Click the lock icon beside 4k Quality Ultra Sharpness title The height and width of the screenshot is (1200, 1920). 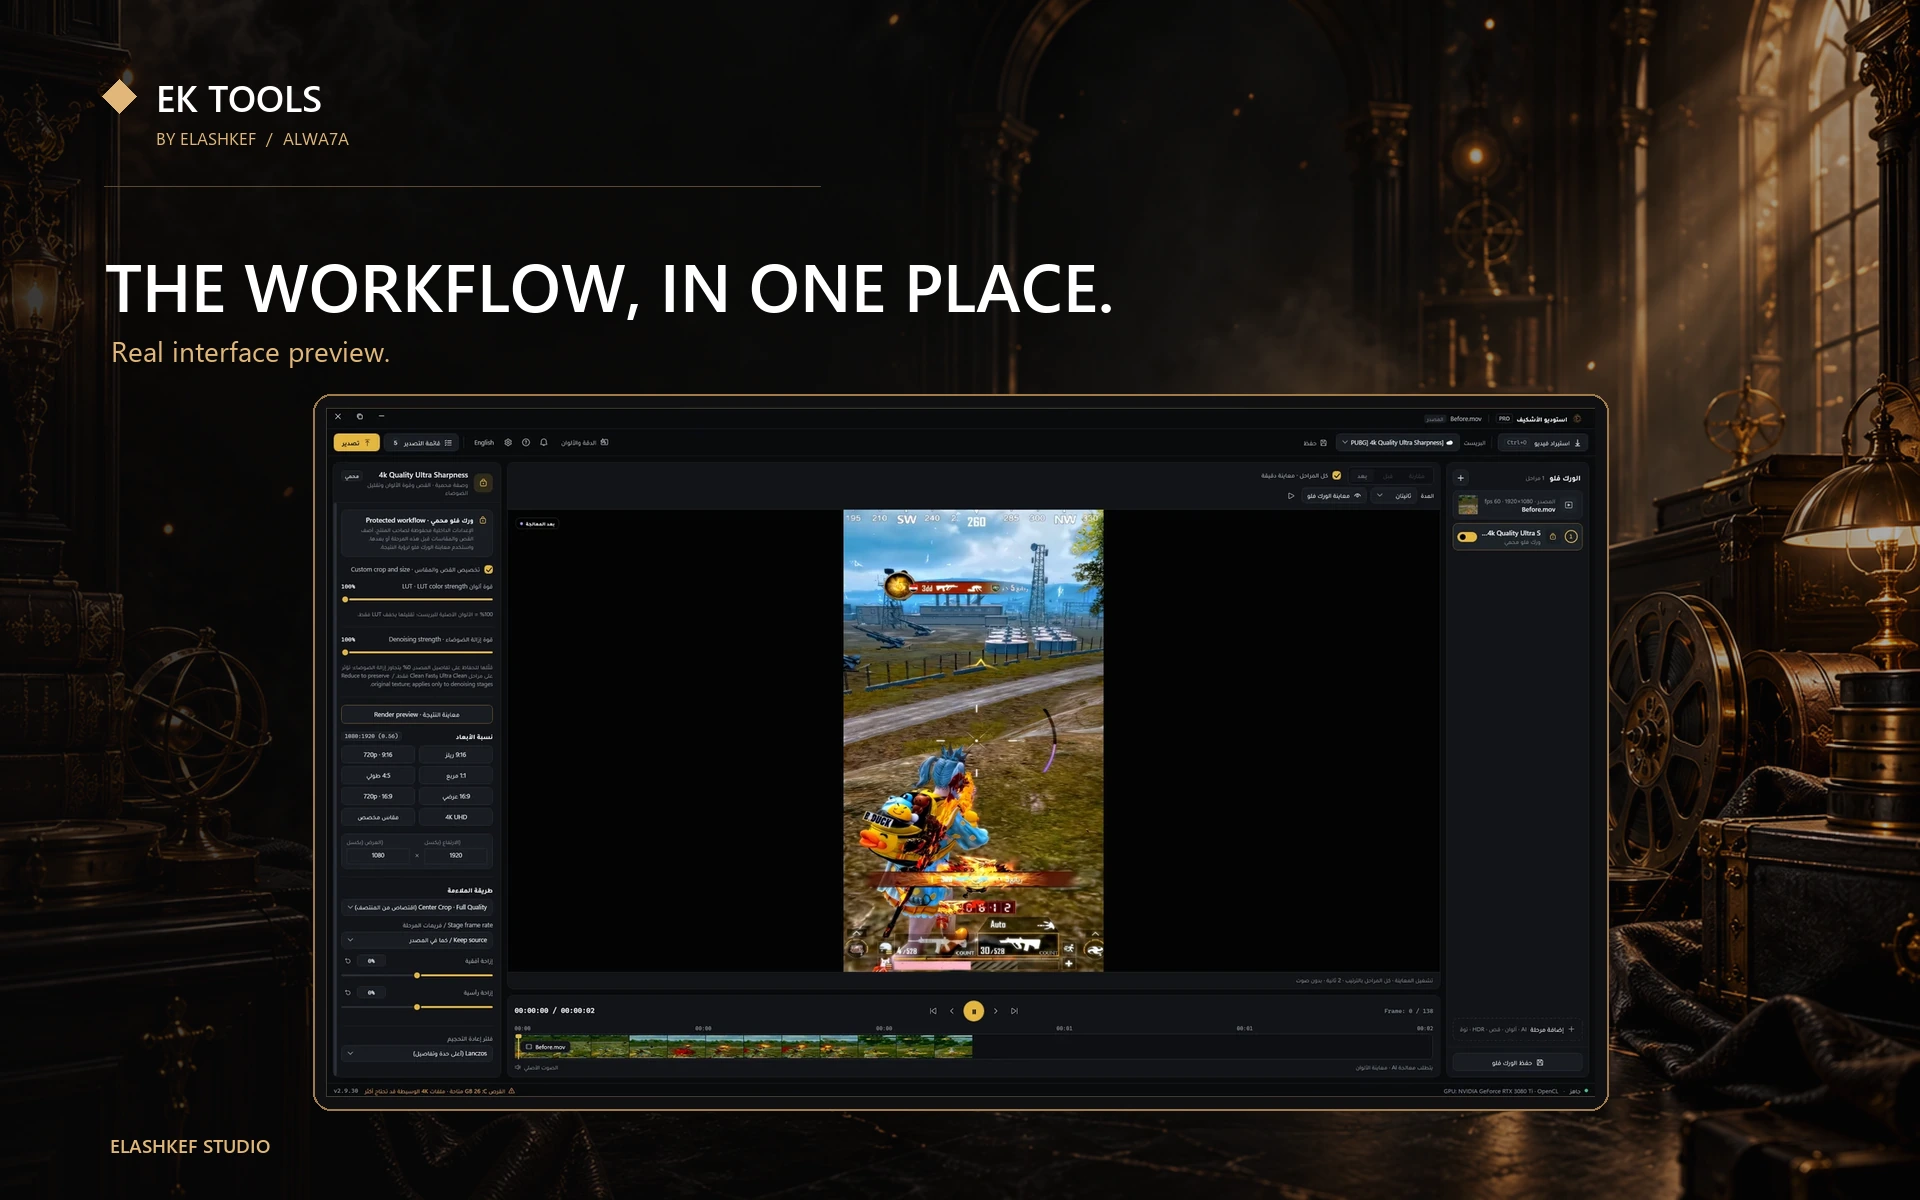click(x=484, y=483)
